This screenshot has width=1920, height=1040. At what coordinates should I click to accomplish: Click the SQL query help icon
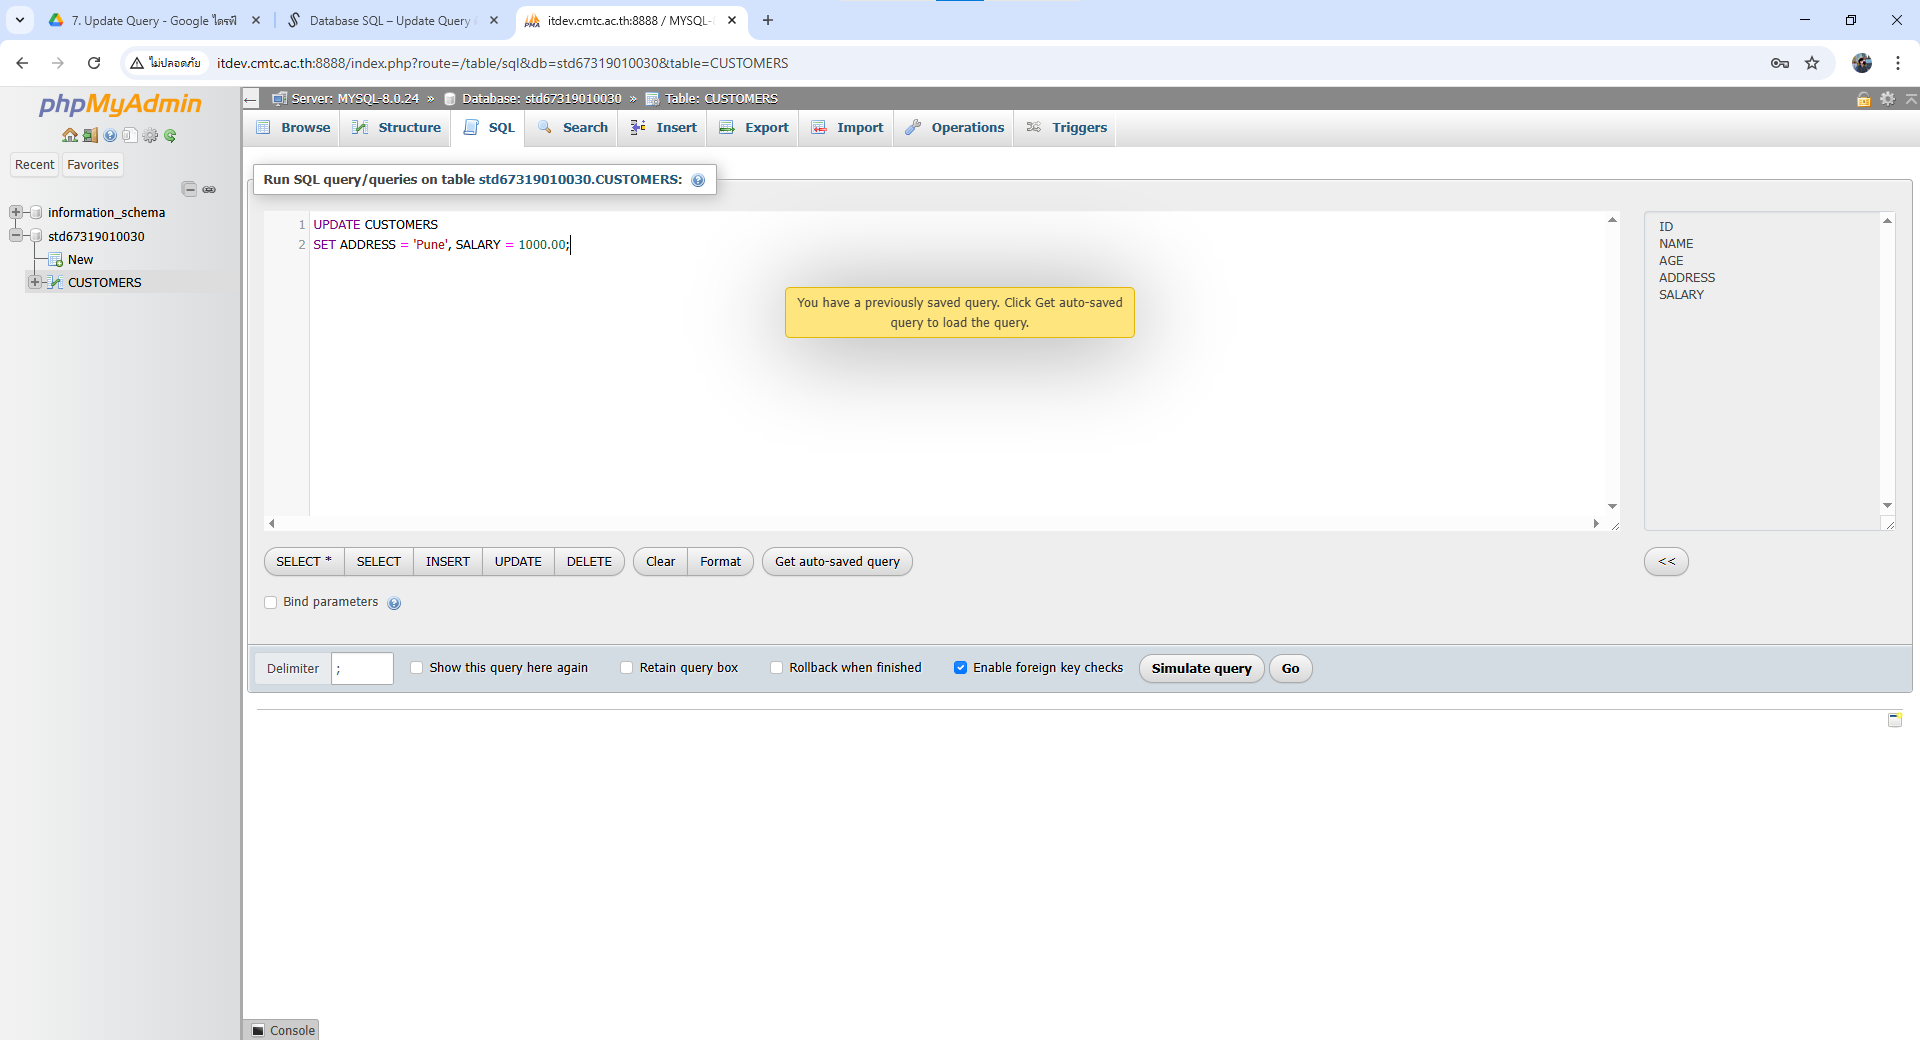pos(698,180)
